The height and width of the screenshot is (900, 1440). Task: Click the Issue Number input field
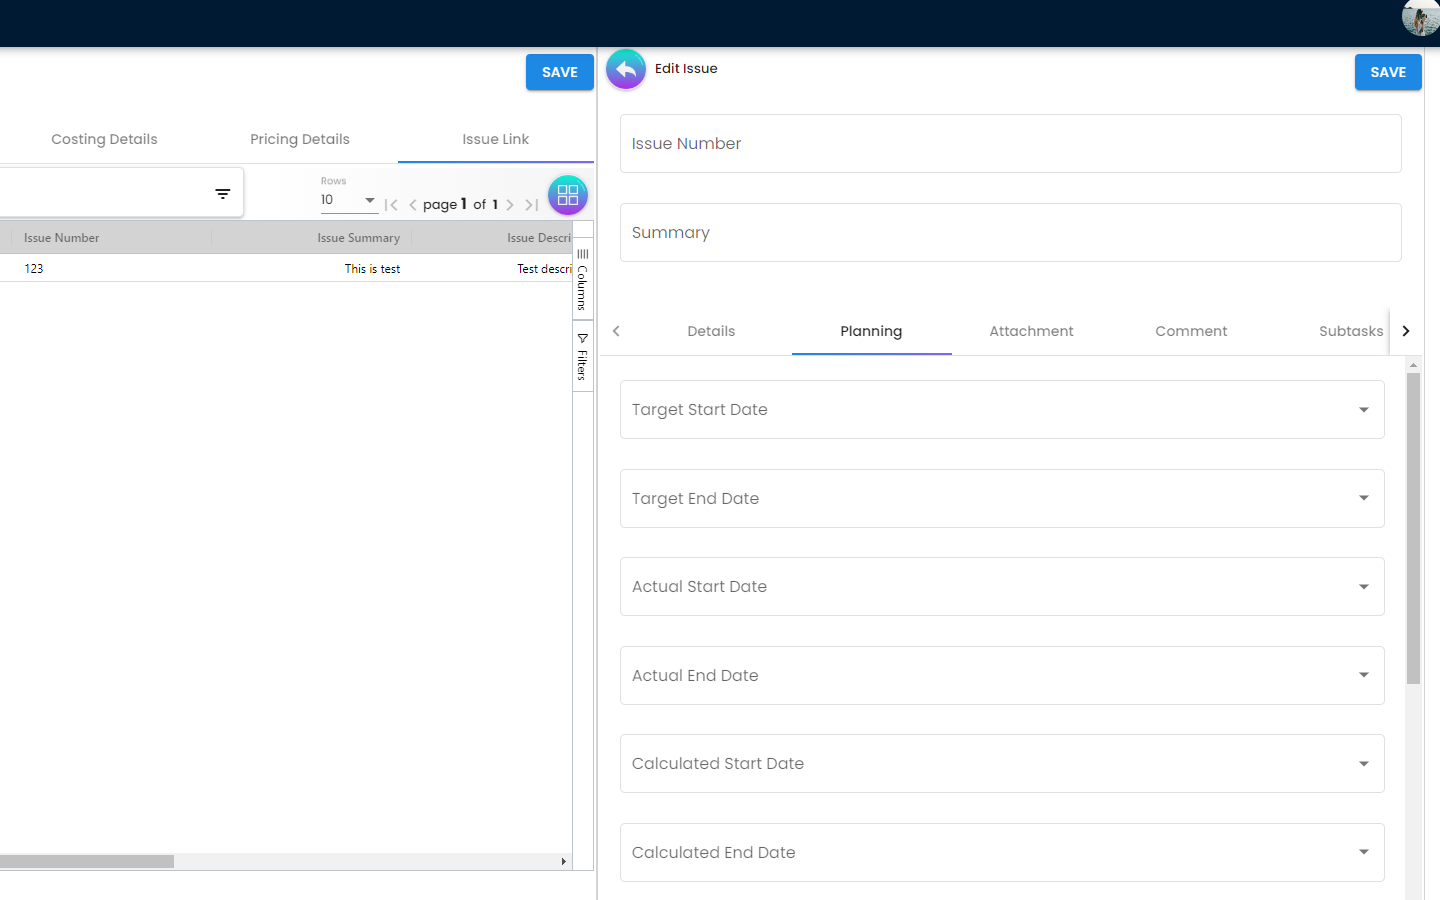point(1010,144)
